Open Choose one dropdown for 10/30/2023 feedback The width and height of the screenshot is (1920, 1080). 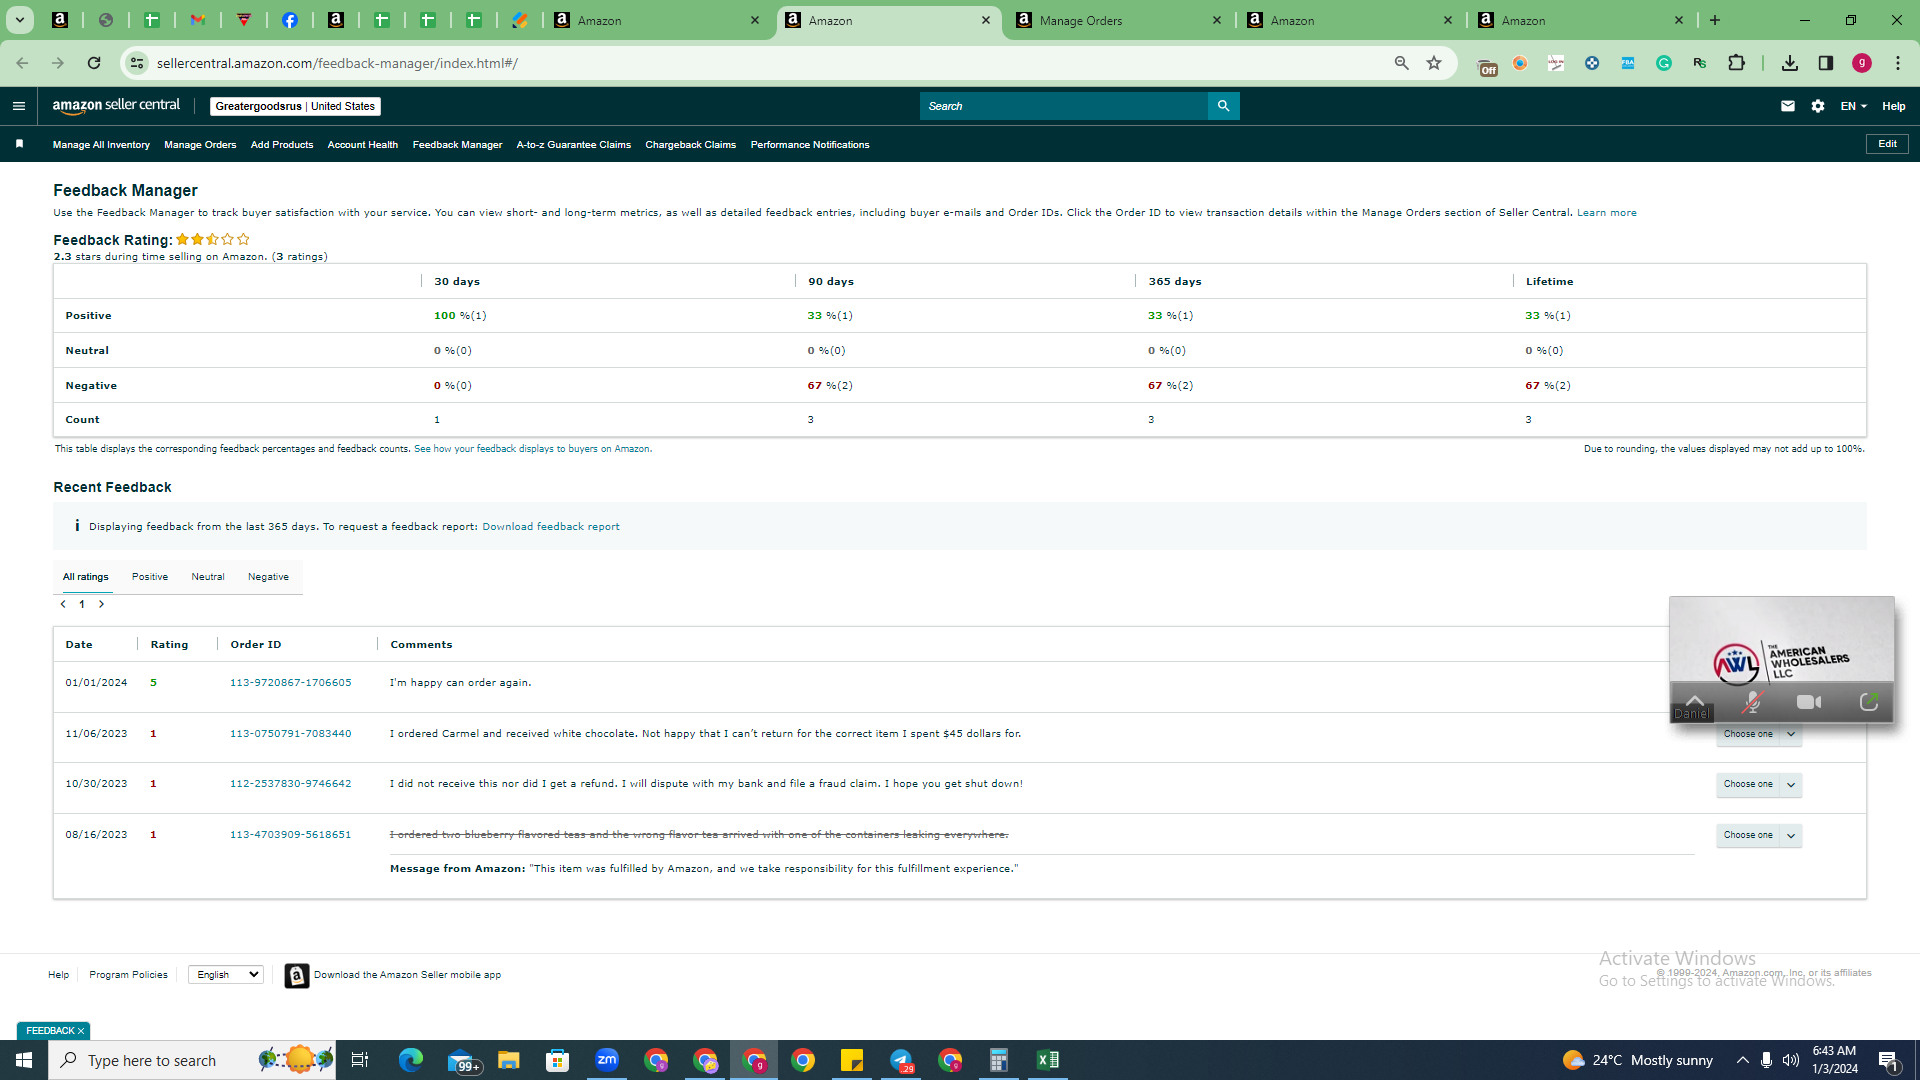(x=1759, y=784)
